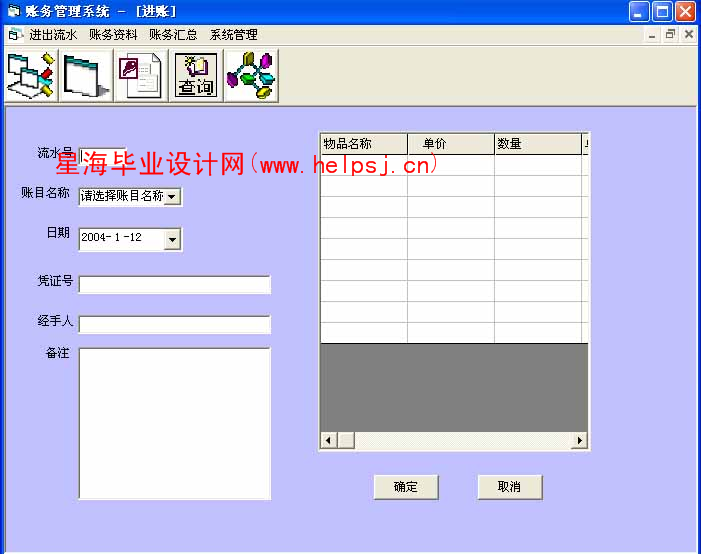This screenshot has height=554, width=701.
Task: Click the 备注 text area
Action: click(x=175, y=423)
